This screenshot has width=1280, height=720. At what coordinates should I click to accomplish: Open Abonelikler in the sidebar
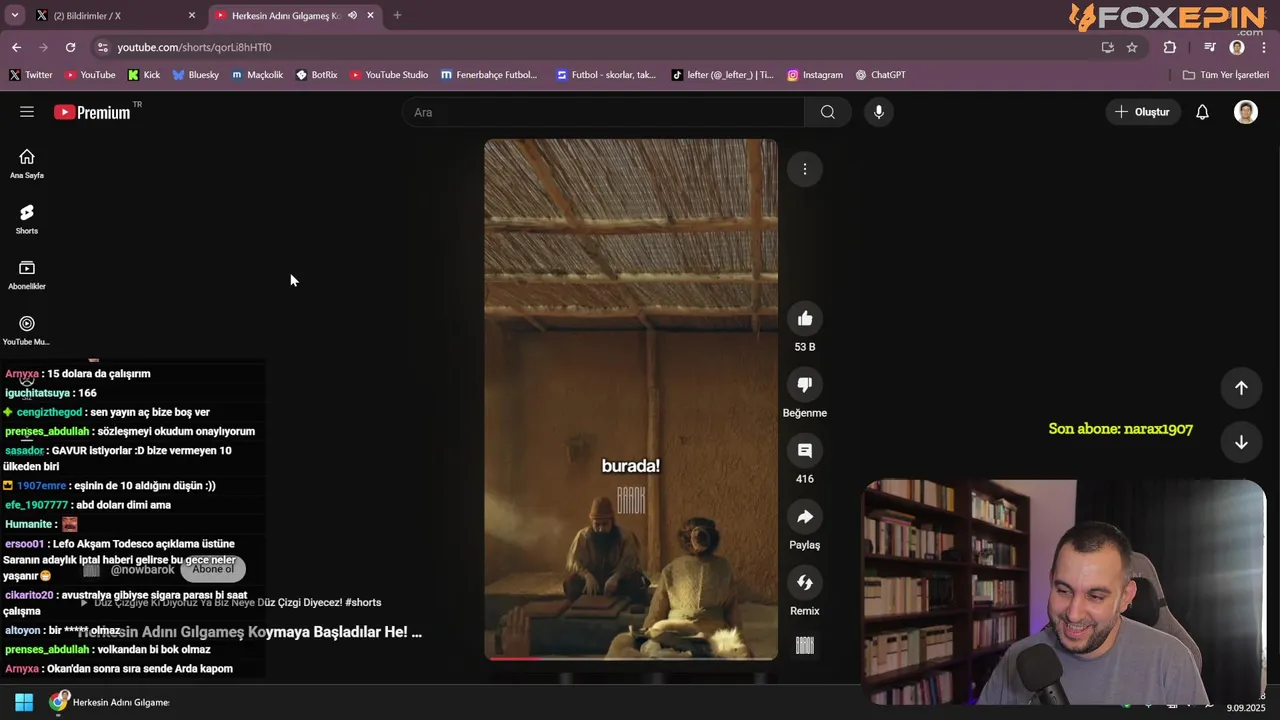27,275
